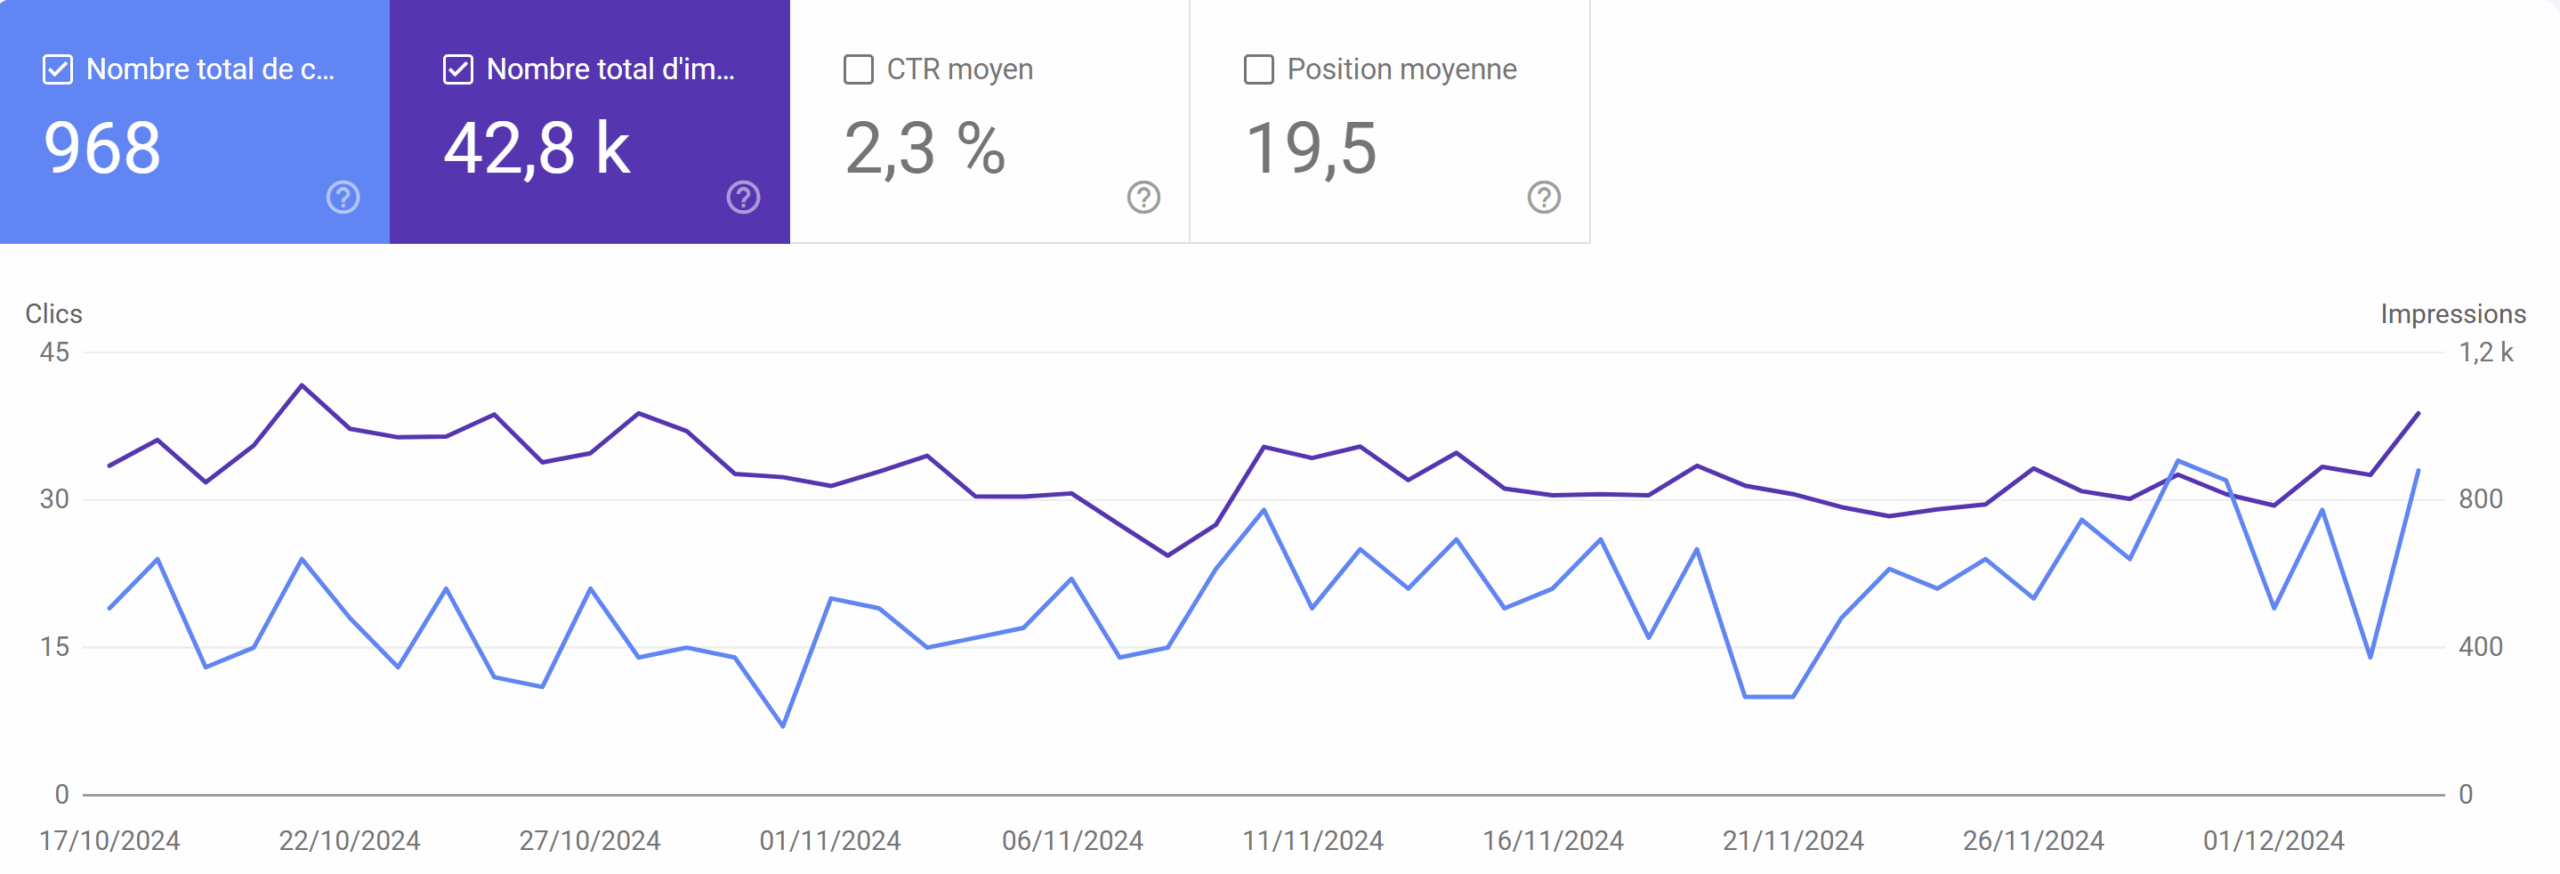Click the 11/11/2024 date label
This screenshot has height=874, width=2560.
click(x=1313, y=840)
